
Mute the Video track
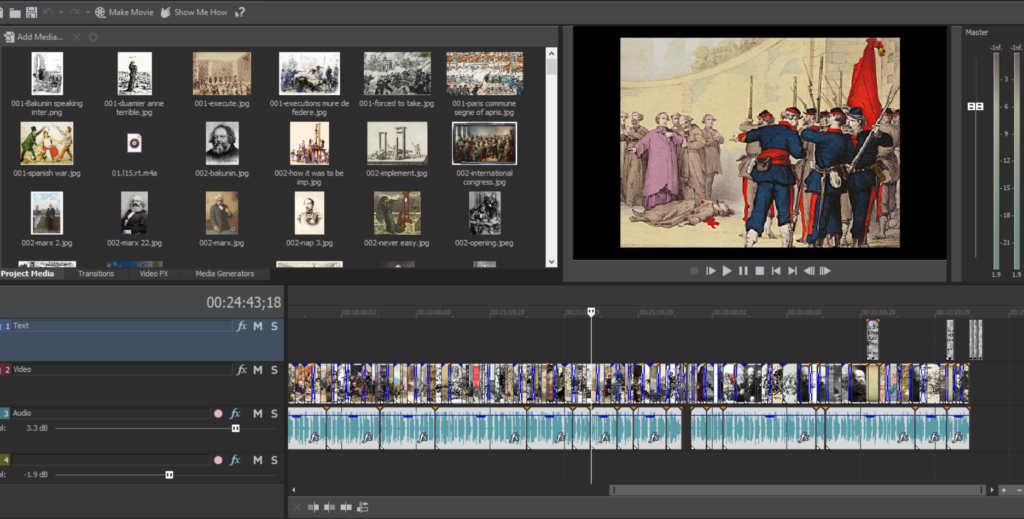pyautogui.click(x=258, y=370)
